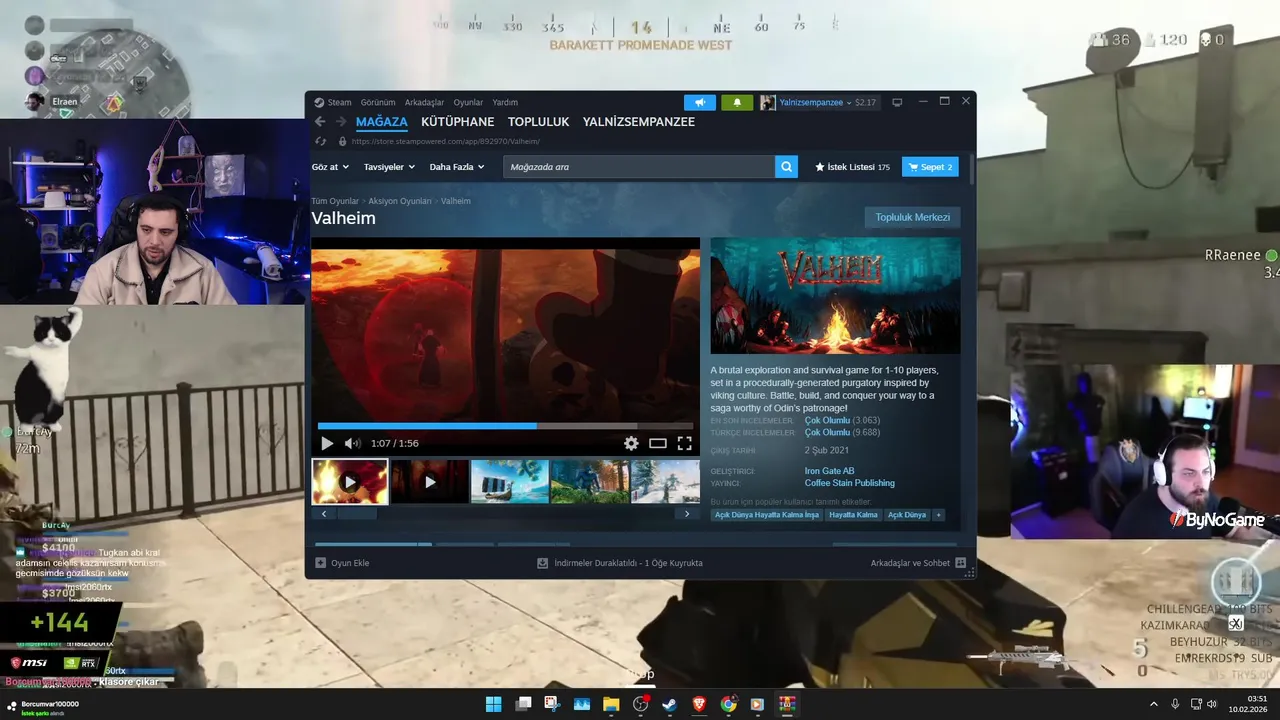This screenshot has height=720, width=1280.
Task: Click the Aksiyon Oyunları breadcrumb
Action: point(400,201)
